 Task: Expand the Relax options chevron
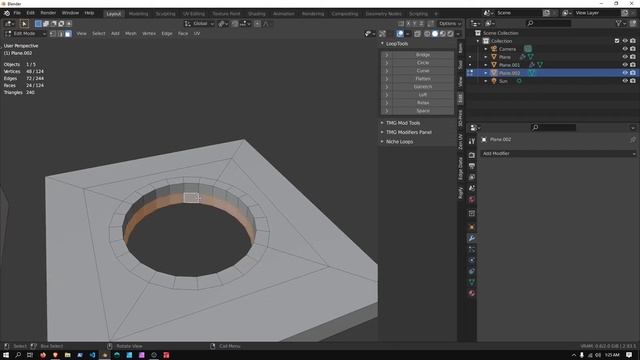[x=387, y=103]
